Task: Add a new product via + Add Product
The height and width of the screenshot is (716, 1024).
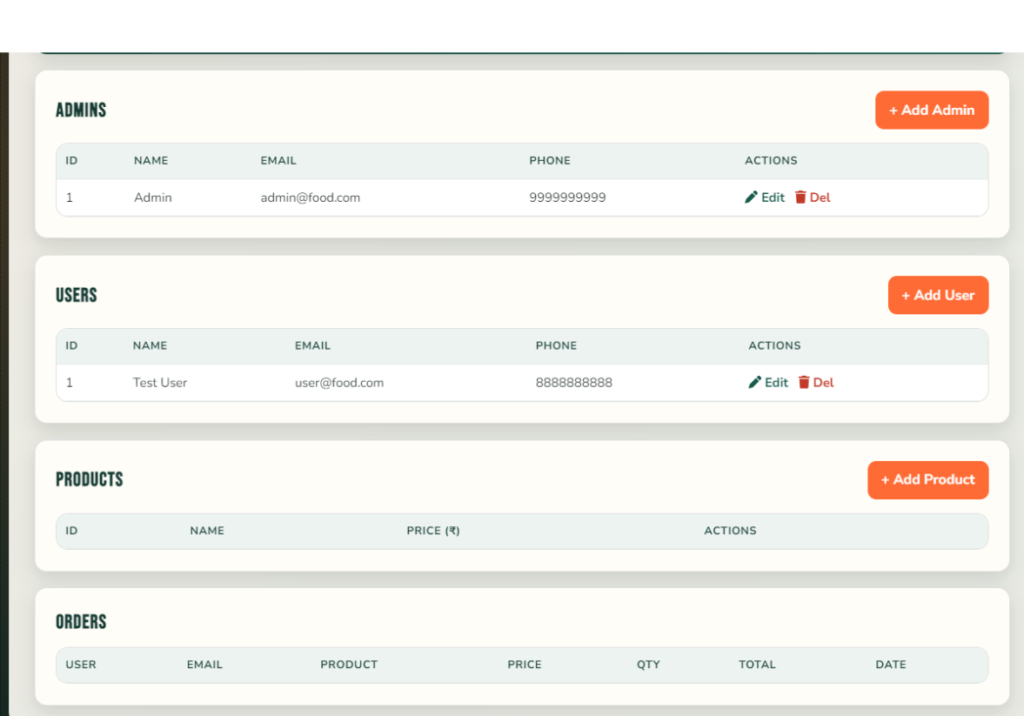Action: 927,479
